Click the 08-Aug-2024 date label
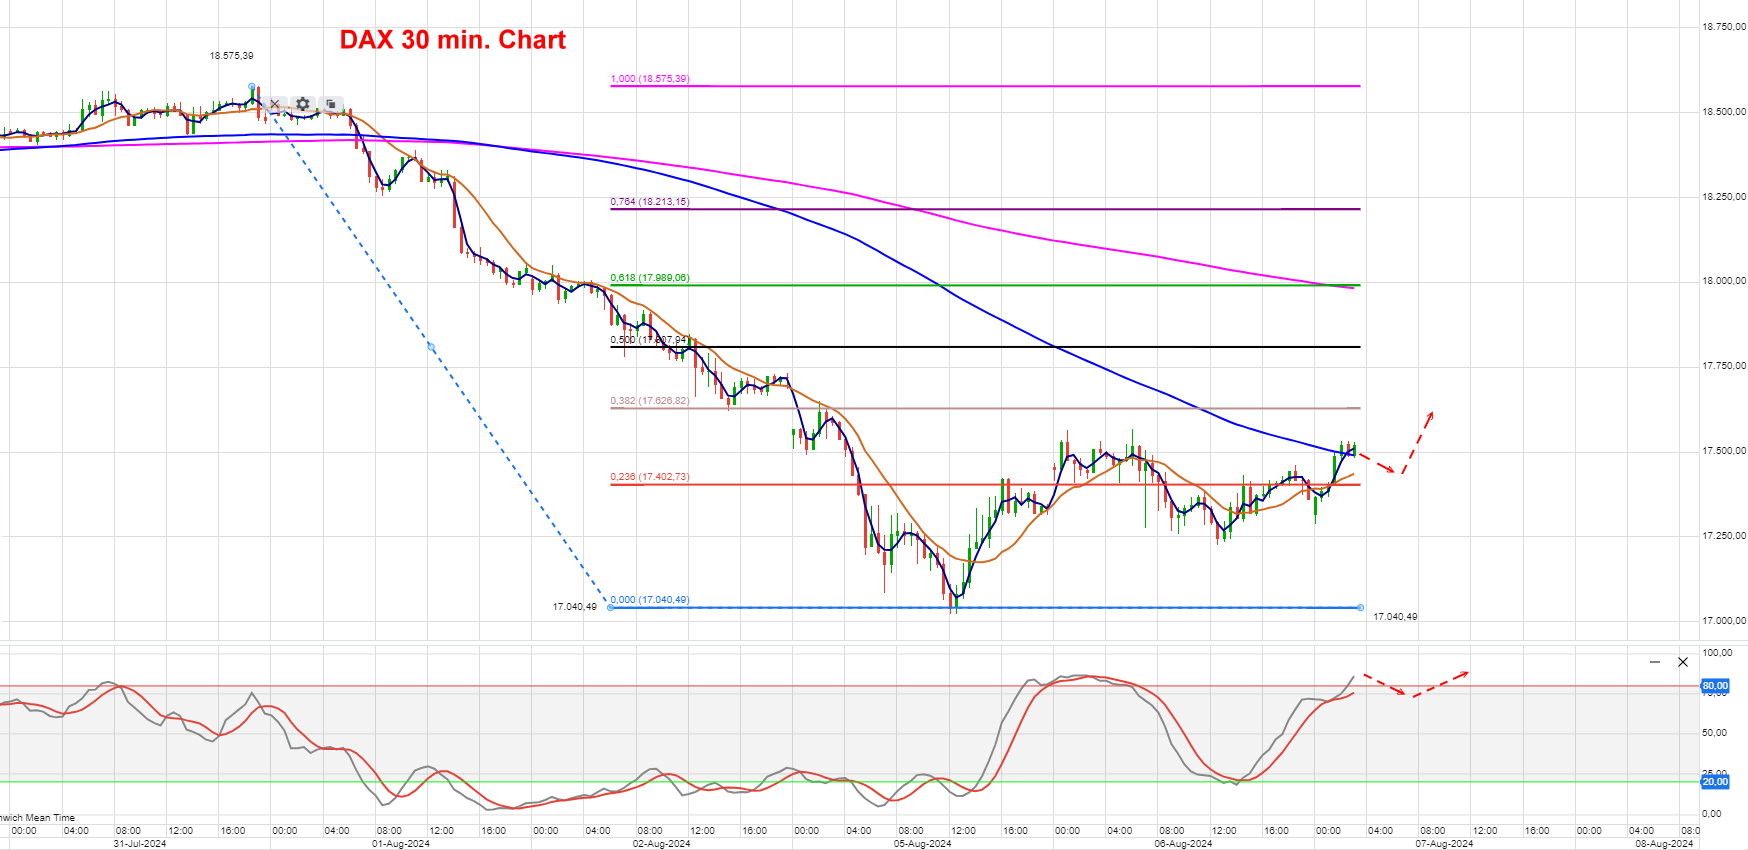Screen dimensions: 1748x850 click(x=1665, y=843)
